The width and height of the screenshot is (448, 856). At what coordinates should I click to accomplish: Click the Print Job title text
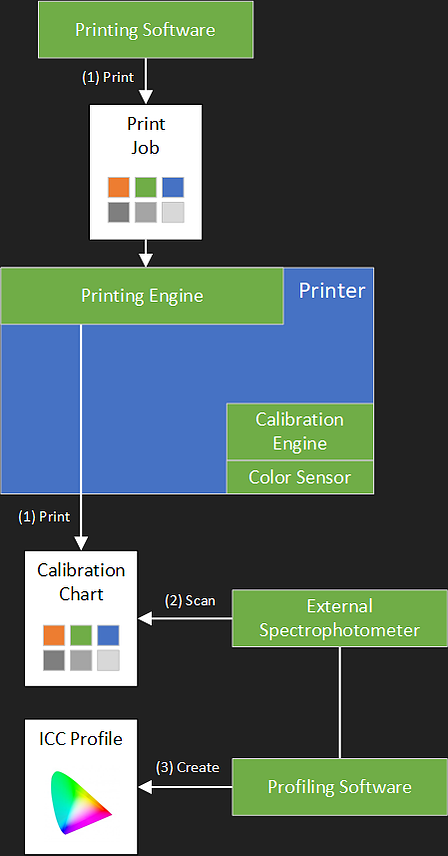click(146, 135)
